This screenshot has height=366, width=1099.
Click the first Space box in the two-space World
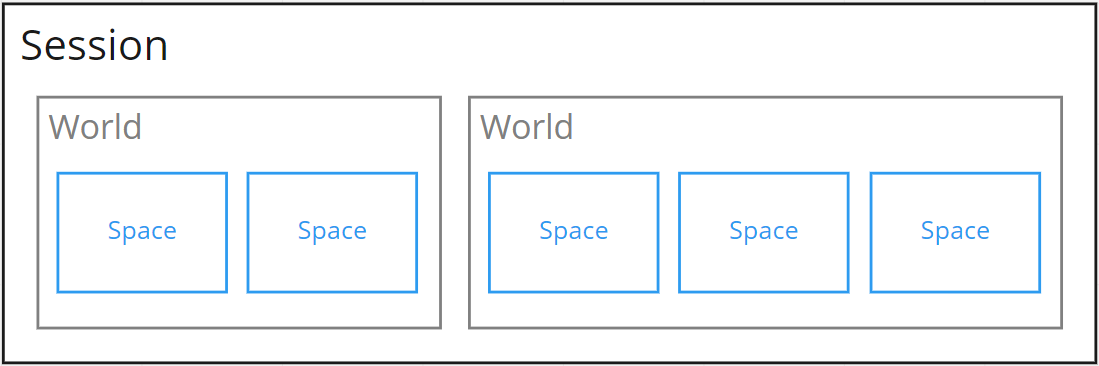pyautogui.click(x=142, y=232)
